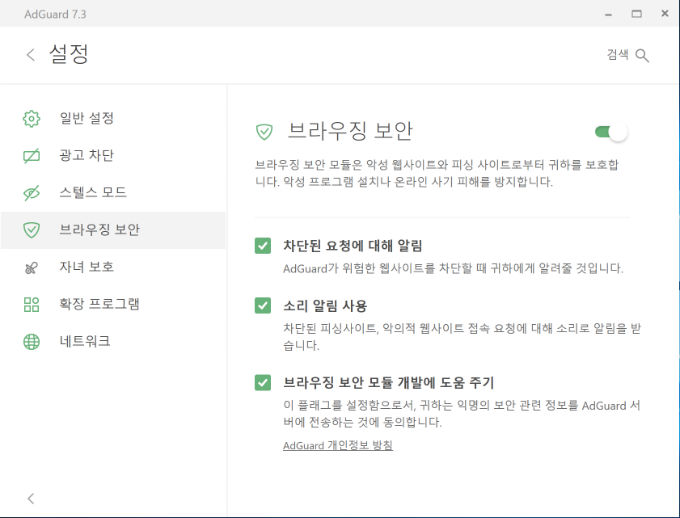The width and height of the screenshot is (680, 518).
Task: Click the 검색 search label
Action: [618, 54]
